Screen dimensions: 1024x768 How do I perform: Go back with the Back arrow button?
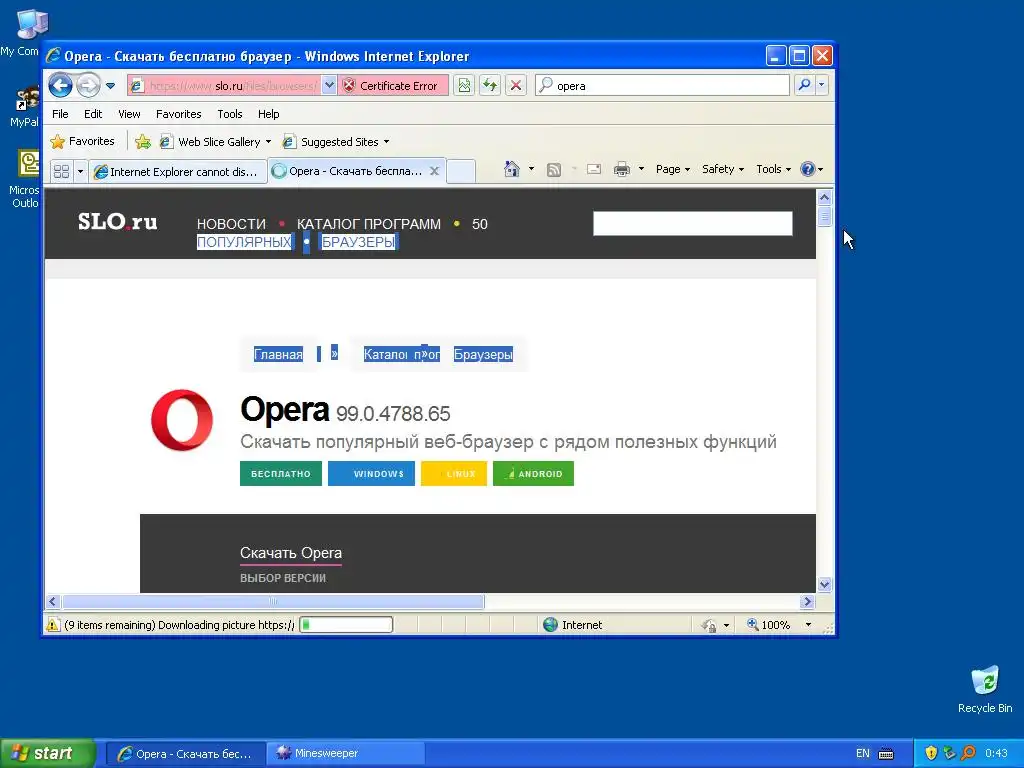(60, 86)
